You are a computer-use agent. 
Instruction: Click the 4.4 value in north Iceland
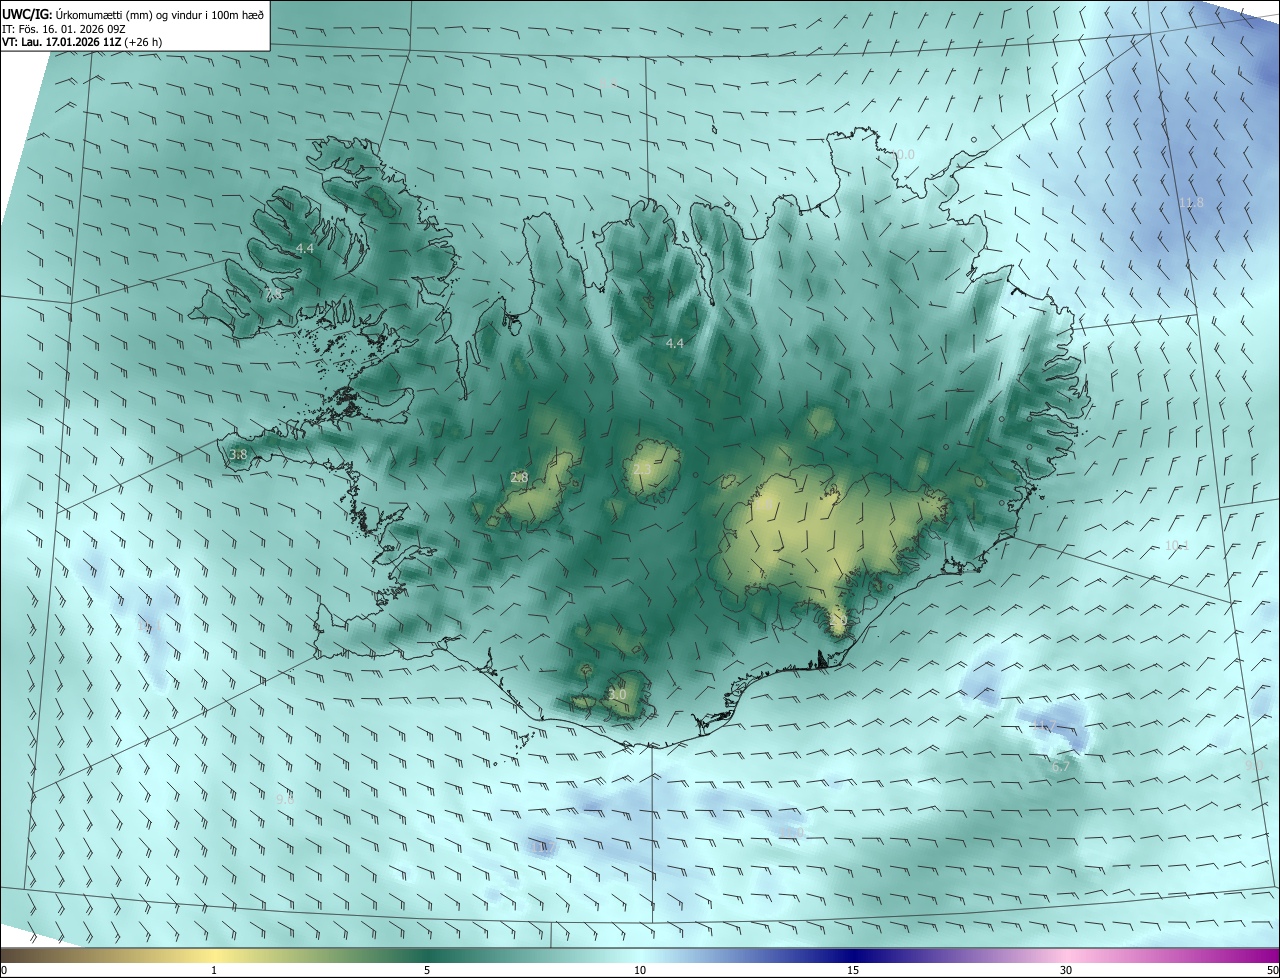[675, 343]
